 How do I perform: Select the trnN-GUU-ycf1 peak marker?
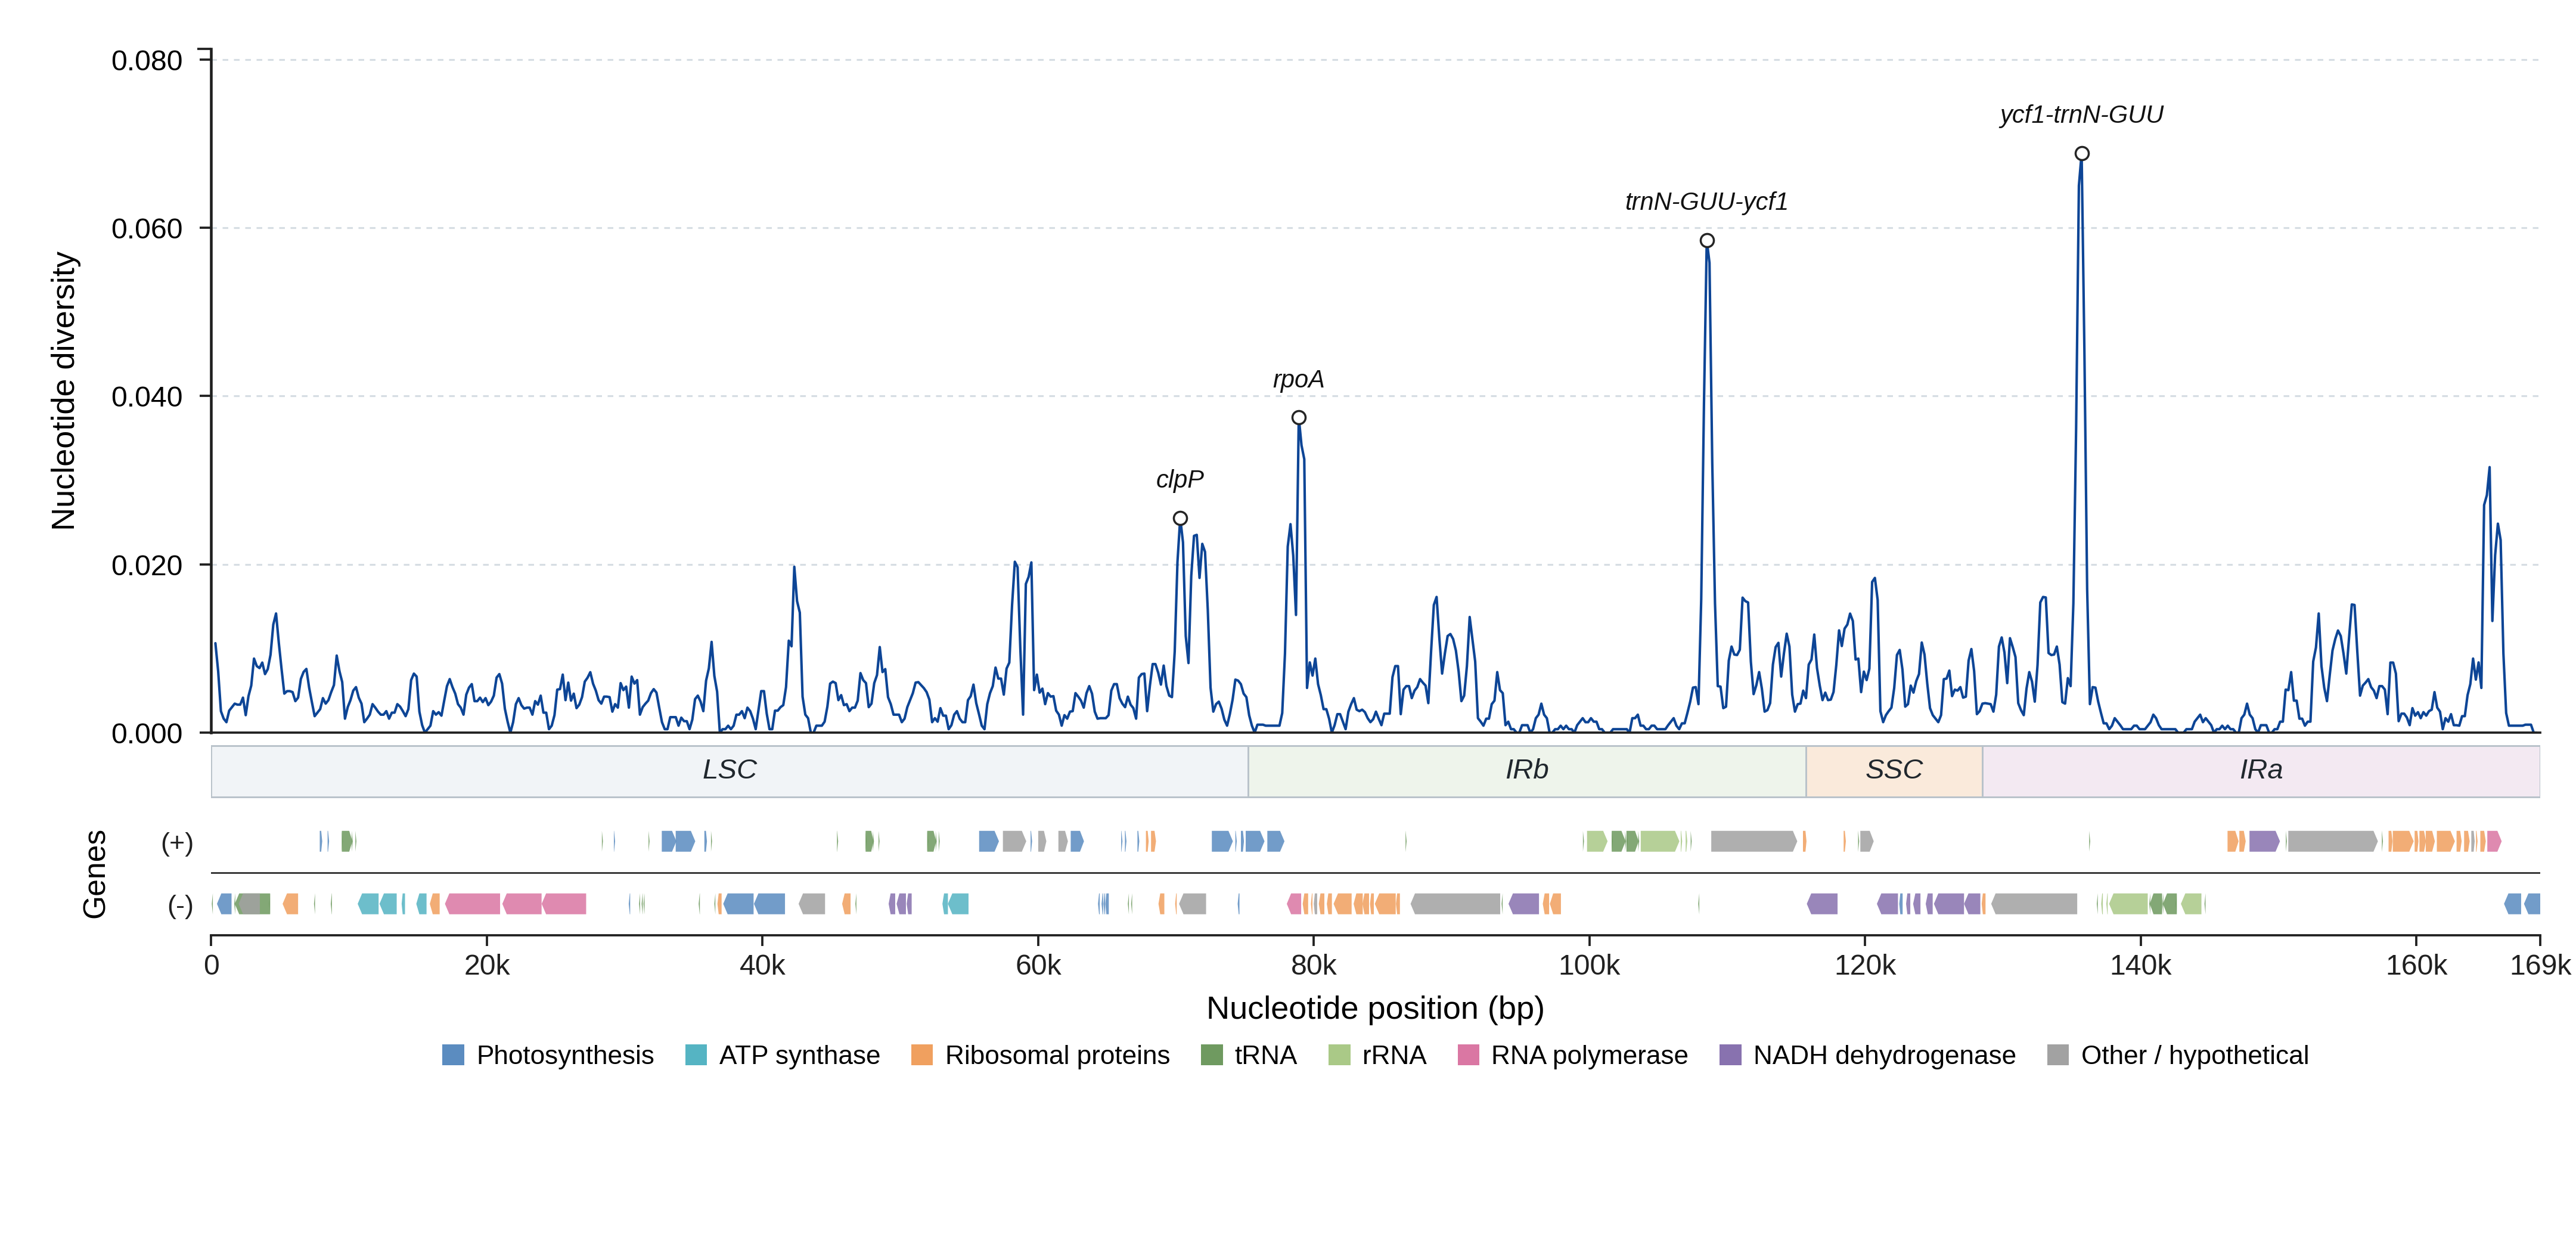click(x=1707, y=240)
